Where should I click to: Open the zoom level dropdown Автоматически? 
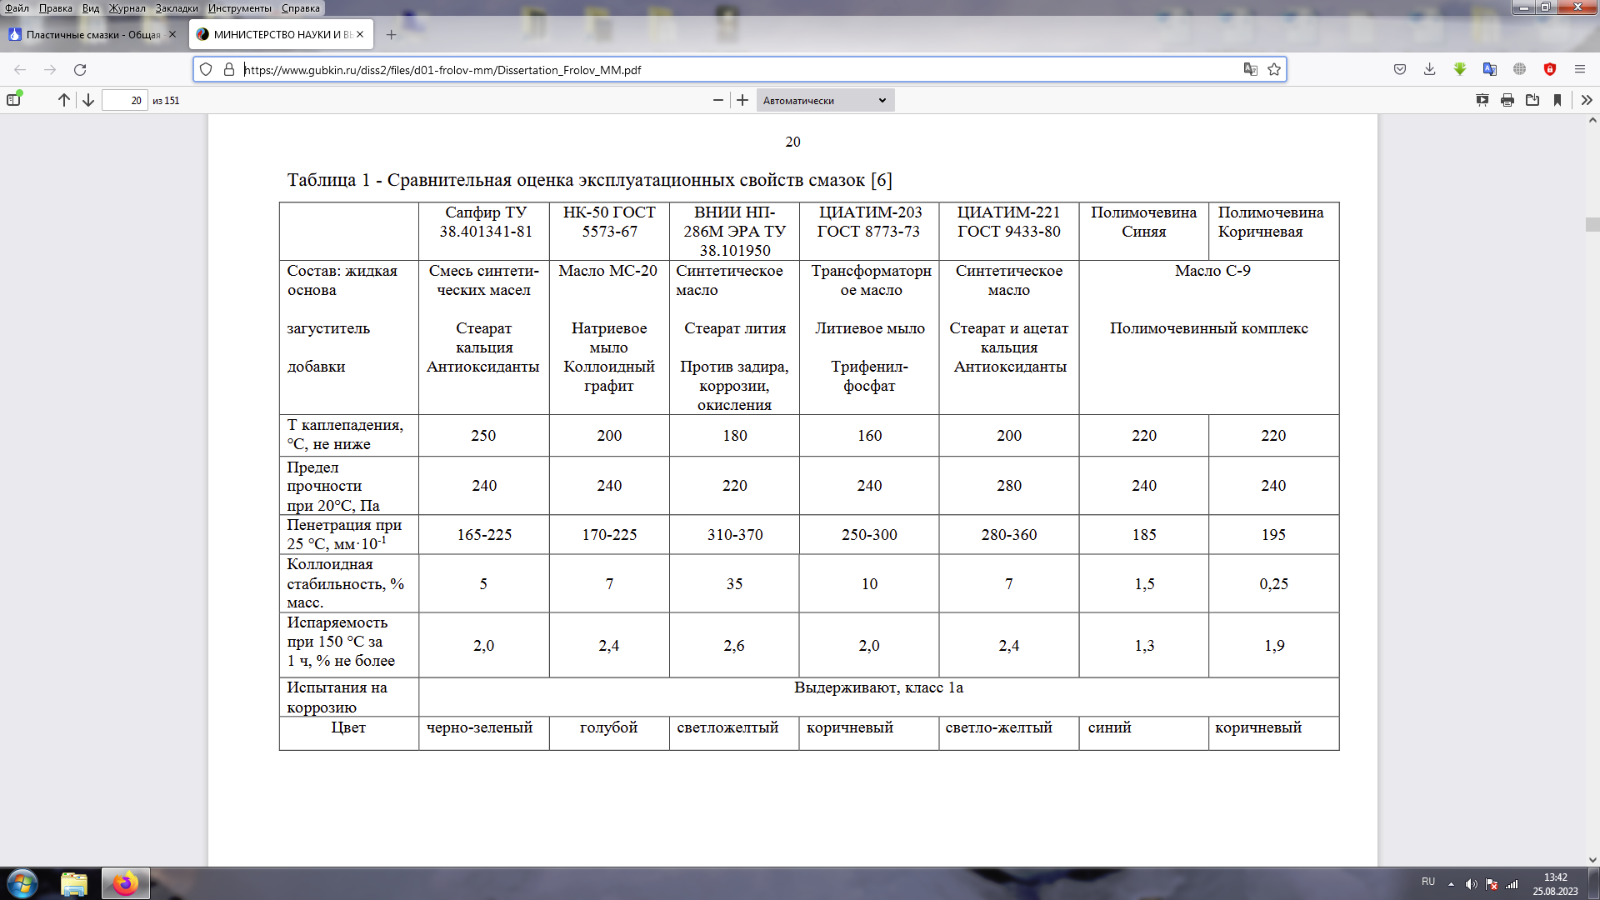[x=825, y=100]
